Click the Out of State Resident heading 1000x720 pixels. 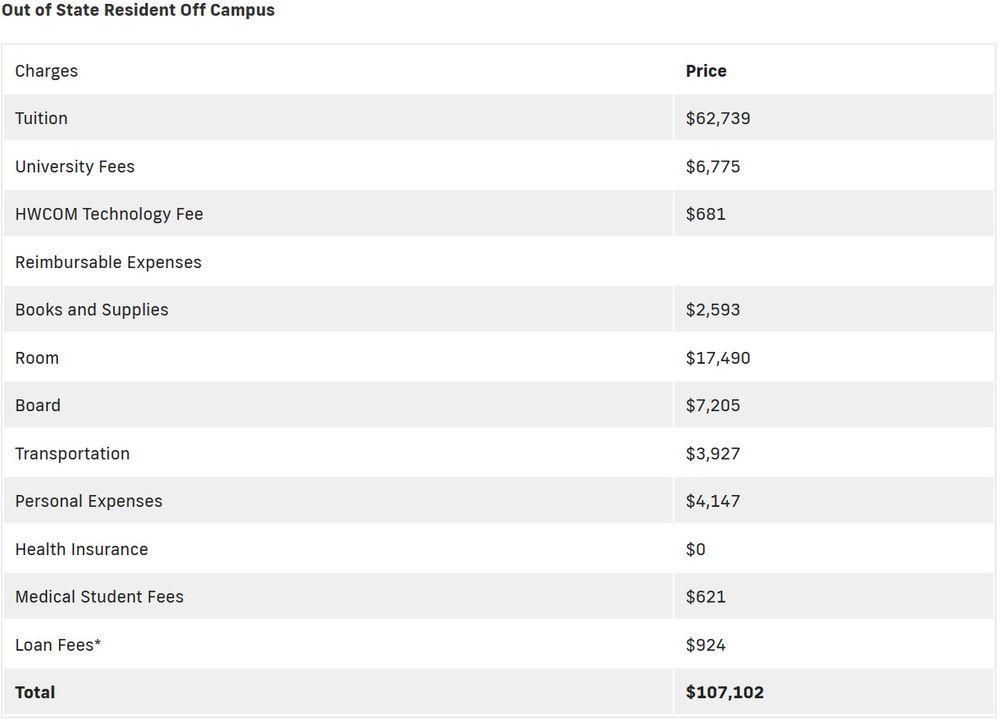pos(138,11)
